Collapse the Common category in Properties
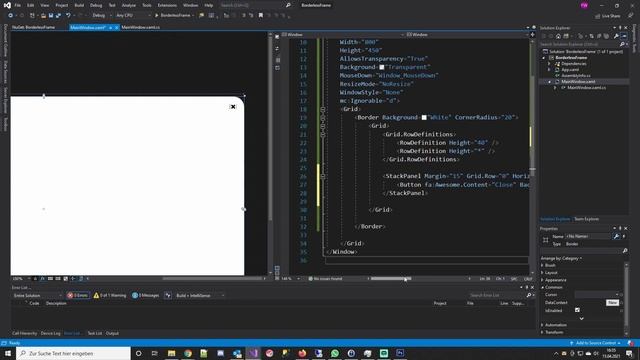This screenshot has width=640, height=360. coord(542,287)
